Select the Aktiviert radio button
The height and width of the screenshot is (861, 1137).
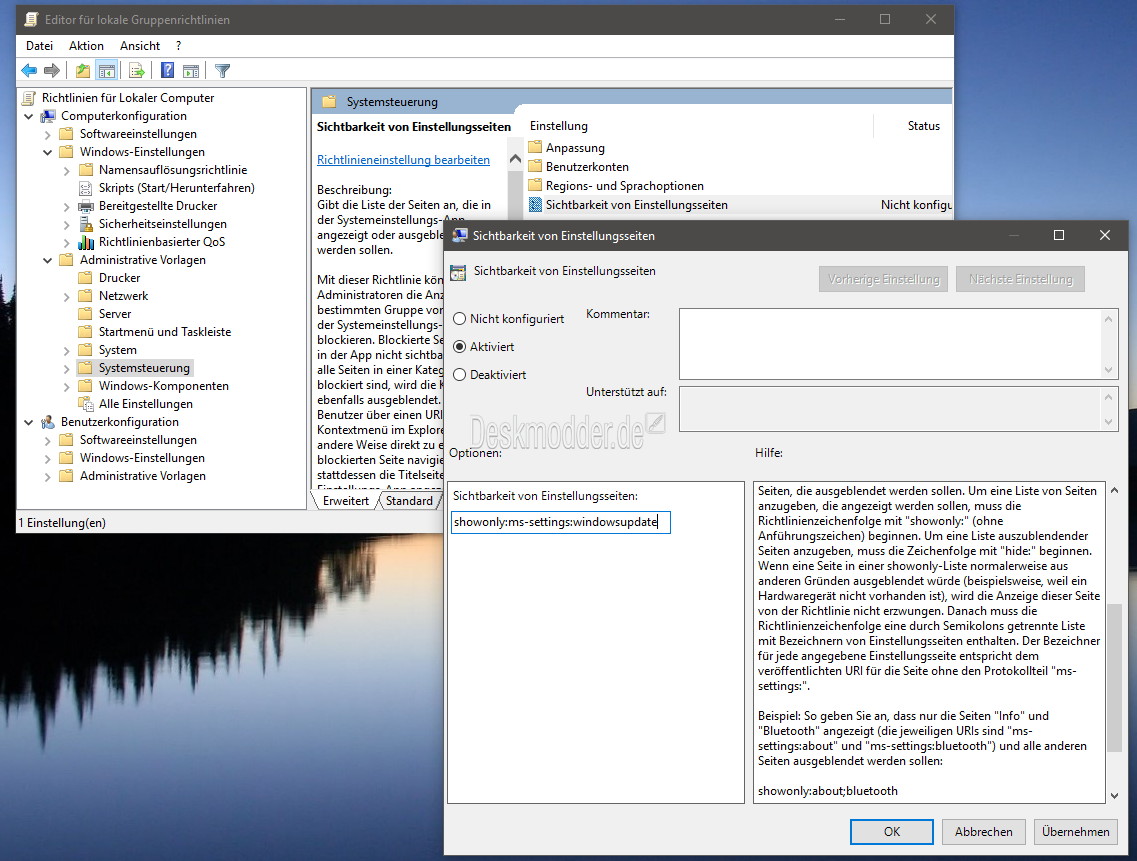[x=459, y=347]
